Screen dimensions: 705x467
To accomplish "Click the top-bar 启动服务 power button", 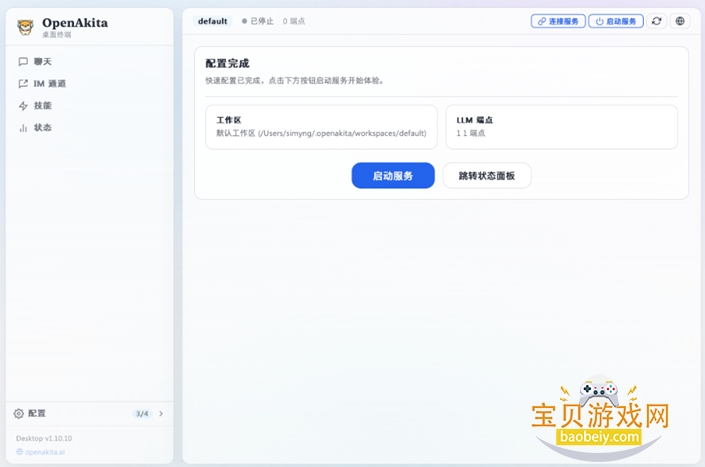I will 616,21.
